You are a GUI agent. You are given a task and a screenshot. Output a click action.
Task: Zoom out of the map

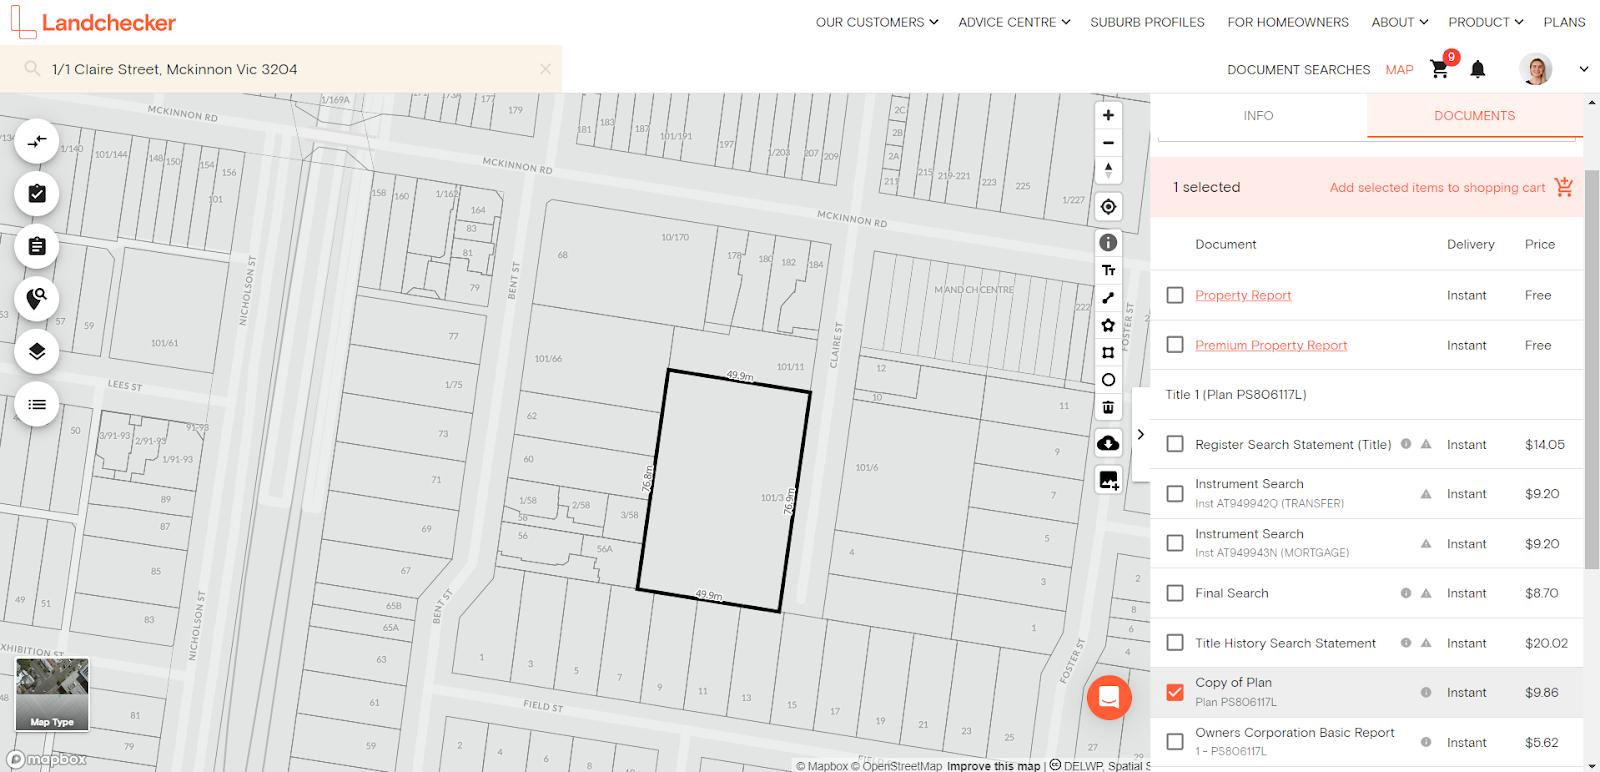pyautogui.click(x=1108, y=143)
